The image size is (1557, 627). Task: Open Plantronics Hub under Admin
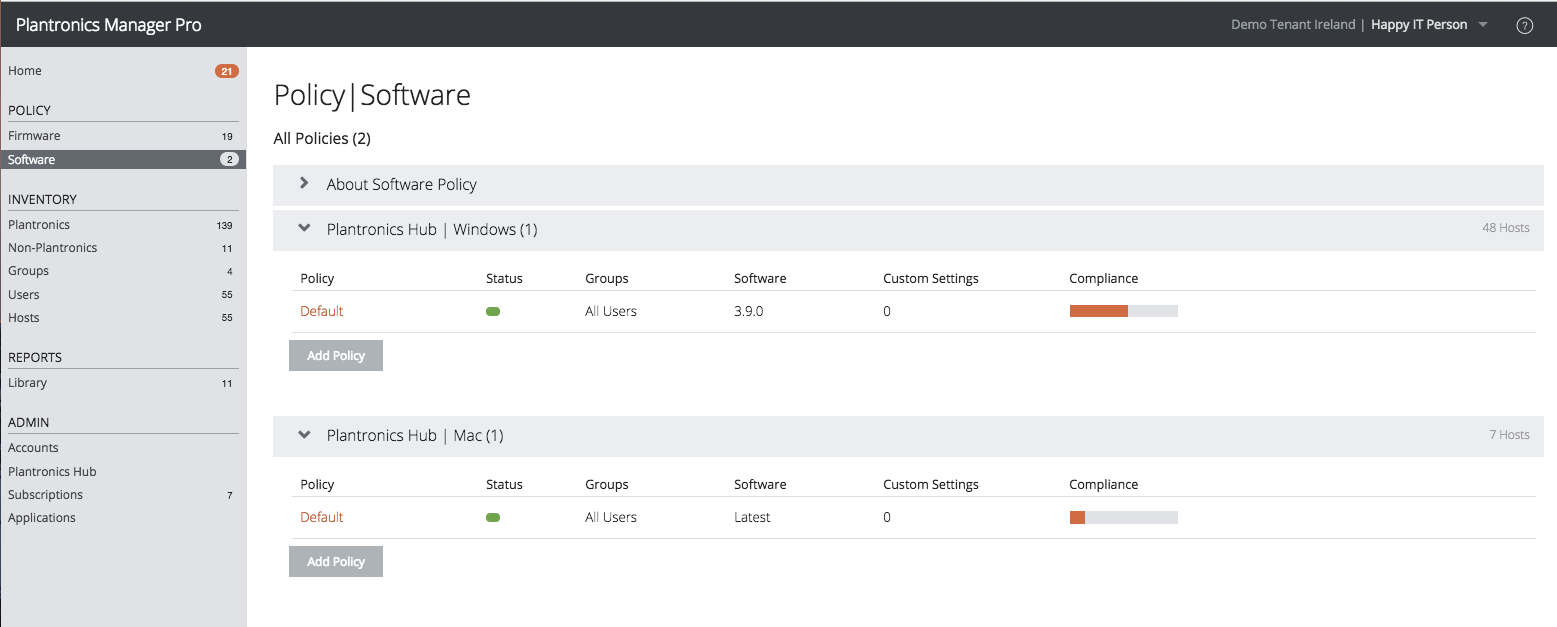point(52,472)
